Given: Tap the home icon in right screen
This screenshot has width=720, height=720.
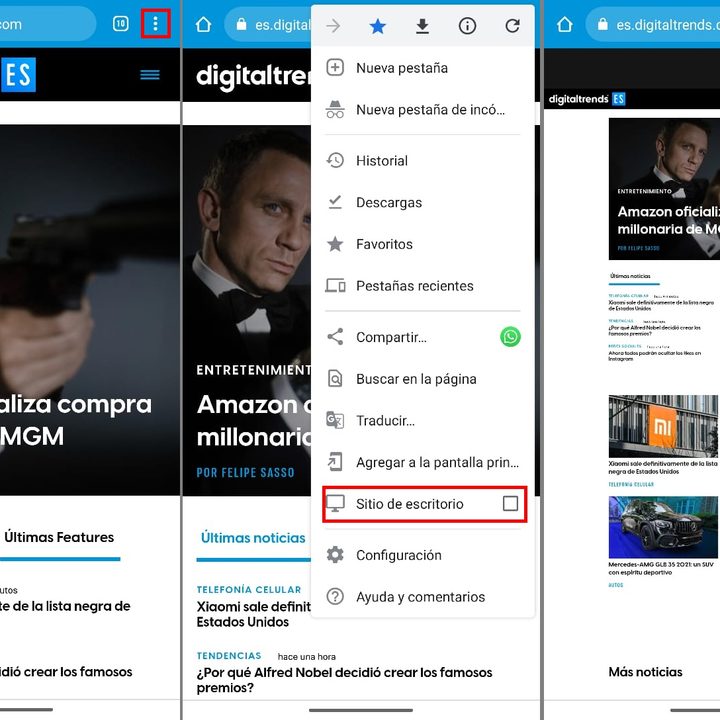Looking at the screenshot, I should 564,24.
